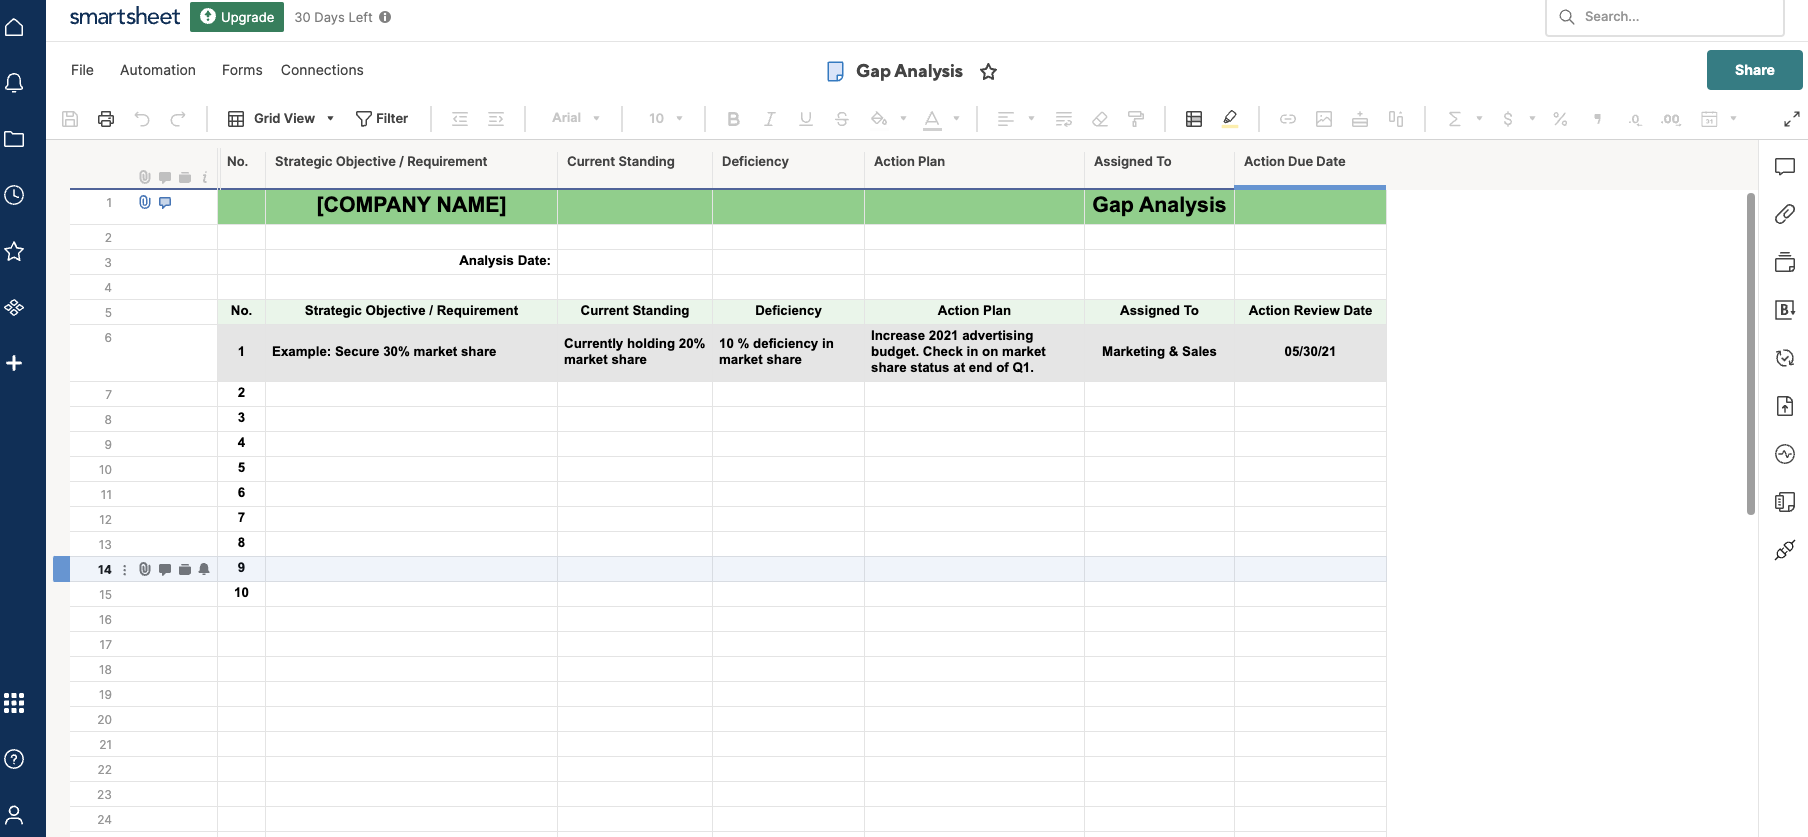Redo the last action

pyautogui.click(x=178, y=119)
